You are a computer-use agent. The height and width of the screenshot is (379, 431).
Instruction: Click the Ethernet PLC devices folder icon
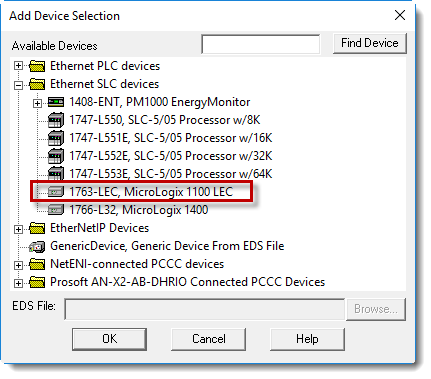click(x=37, y=66)
